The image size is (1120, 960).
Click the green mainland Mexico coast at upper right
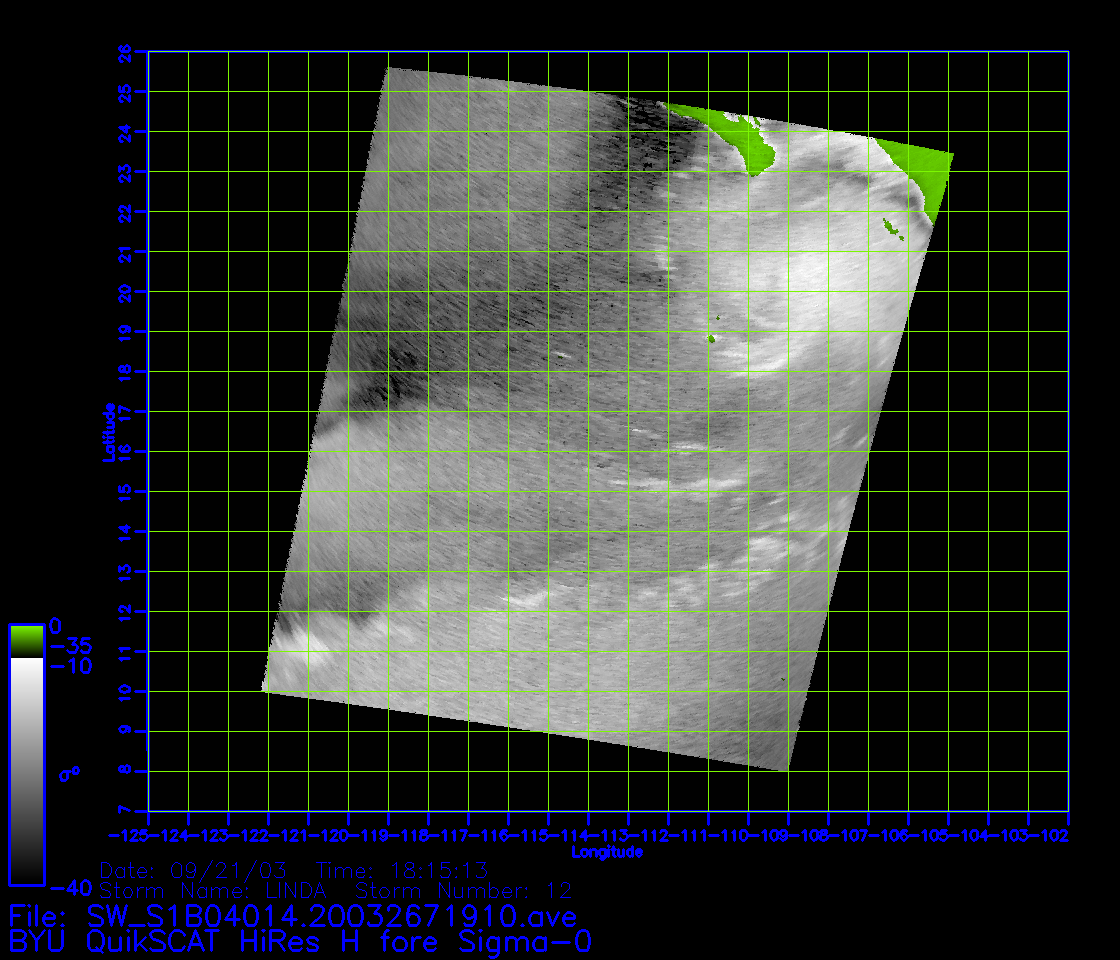coord(922,172)
